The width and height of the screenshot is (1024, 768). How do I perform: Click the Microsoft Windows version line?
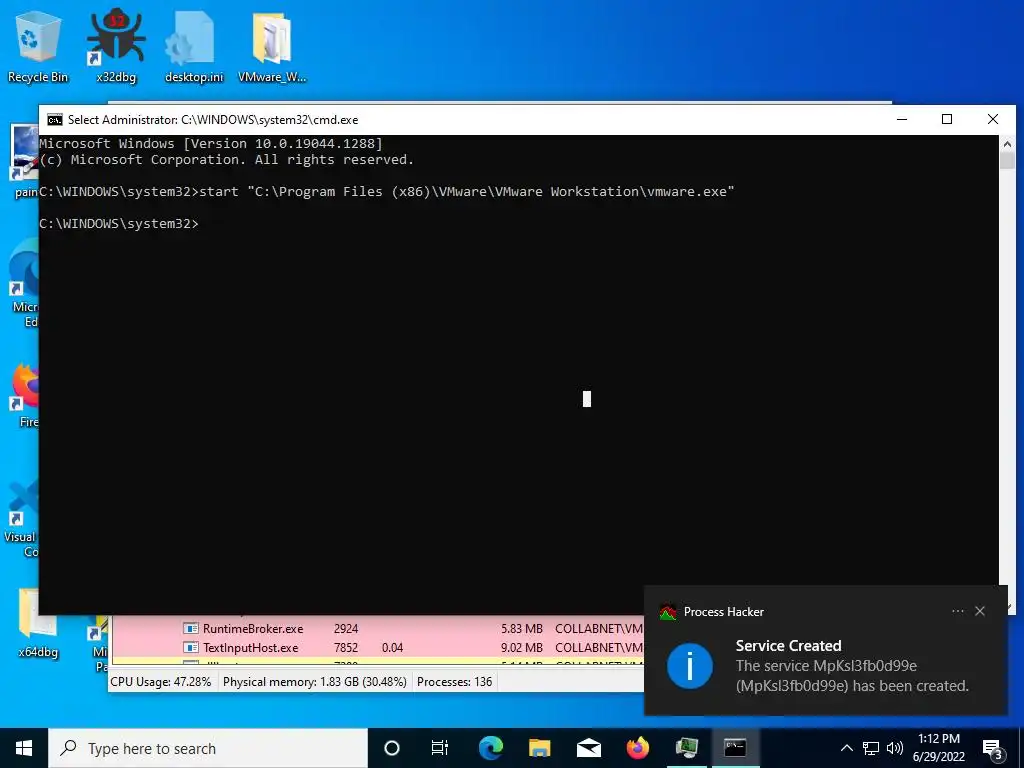point(211,144)
